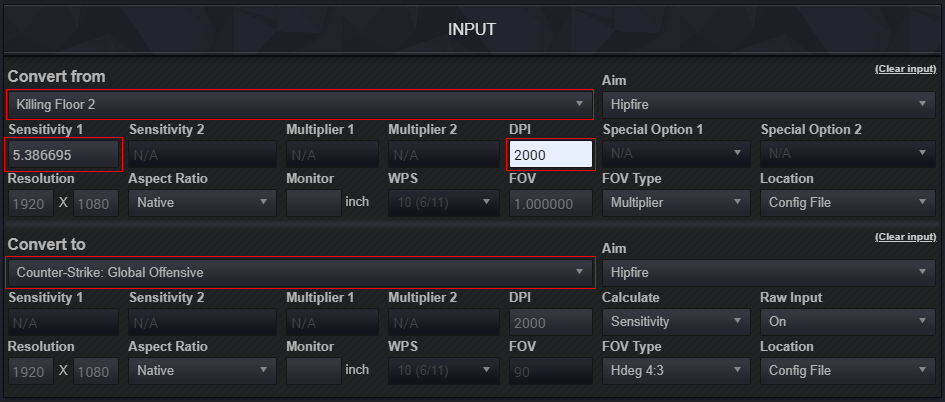945x402 pixels.
Task: Open FOV Type Hdeg 4:3 dropdown
Action: click(675, 370)
